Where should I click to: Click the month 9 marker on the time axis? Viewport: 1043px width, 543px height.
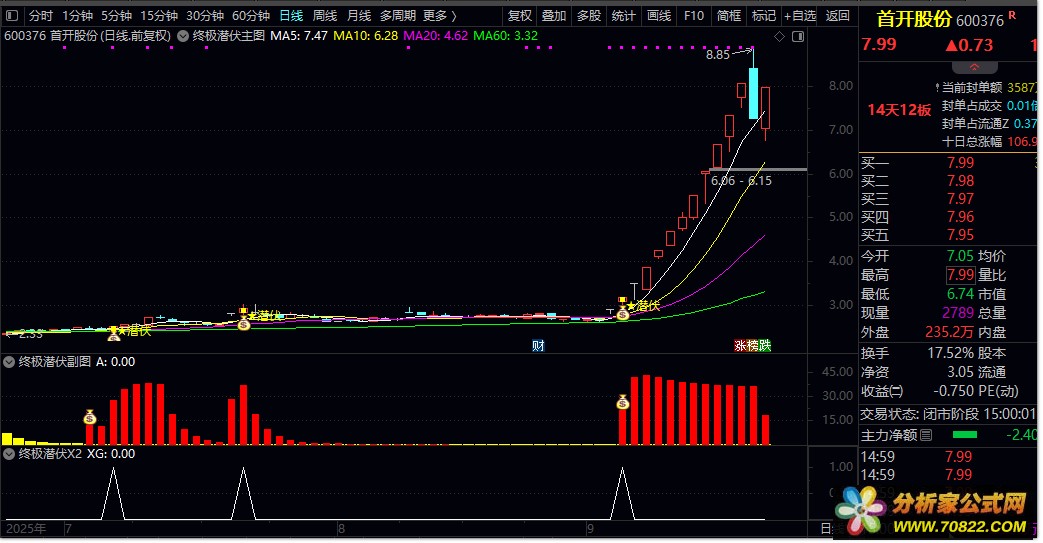click(590, 529)
